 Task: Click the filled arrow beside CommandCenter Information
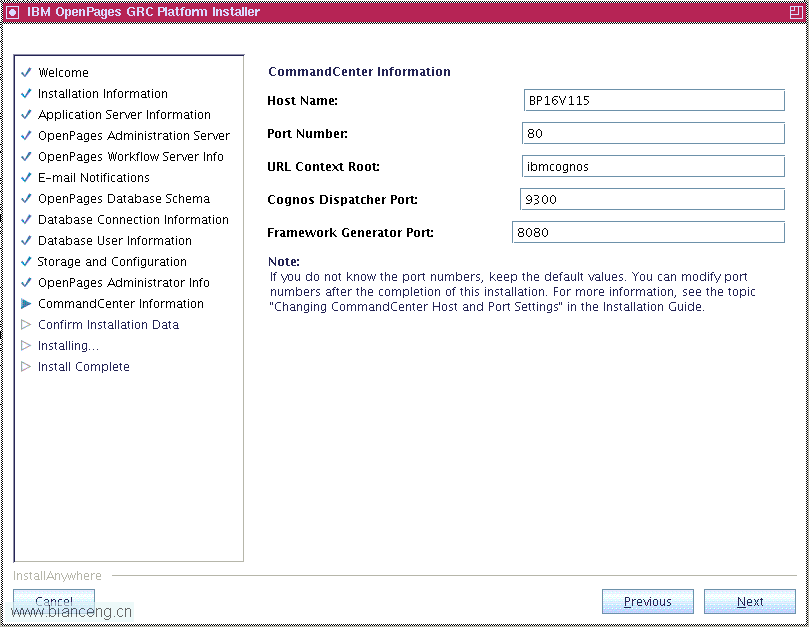[x=26, y=303]
